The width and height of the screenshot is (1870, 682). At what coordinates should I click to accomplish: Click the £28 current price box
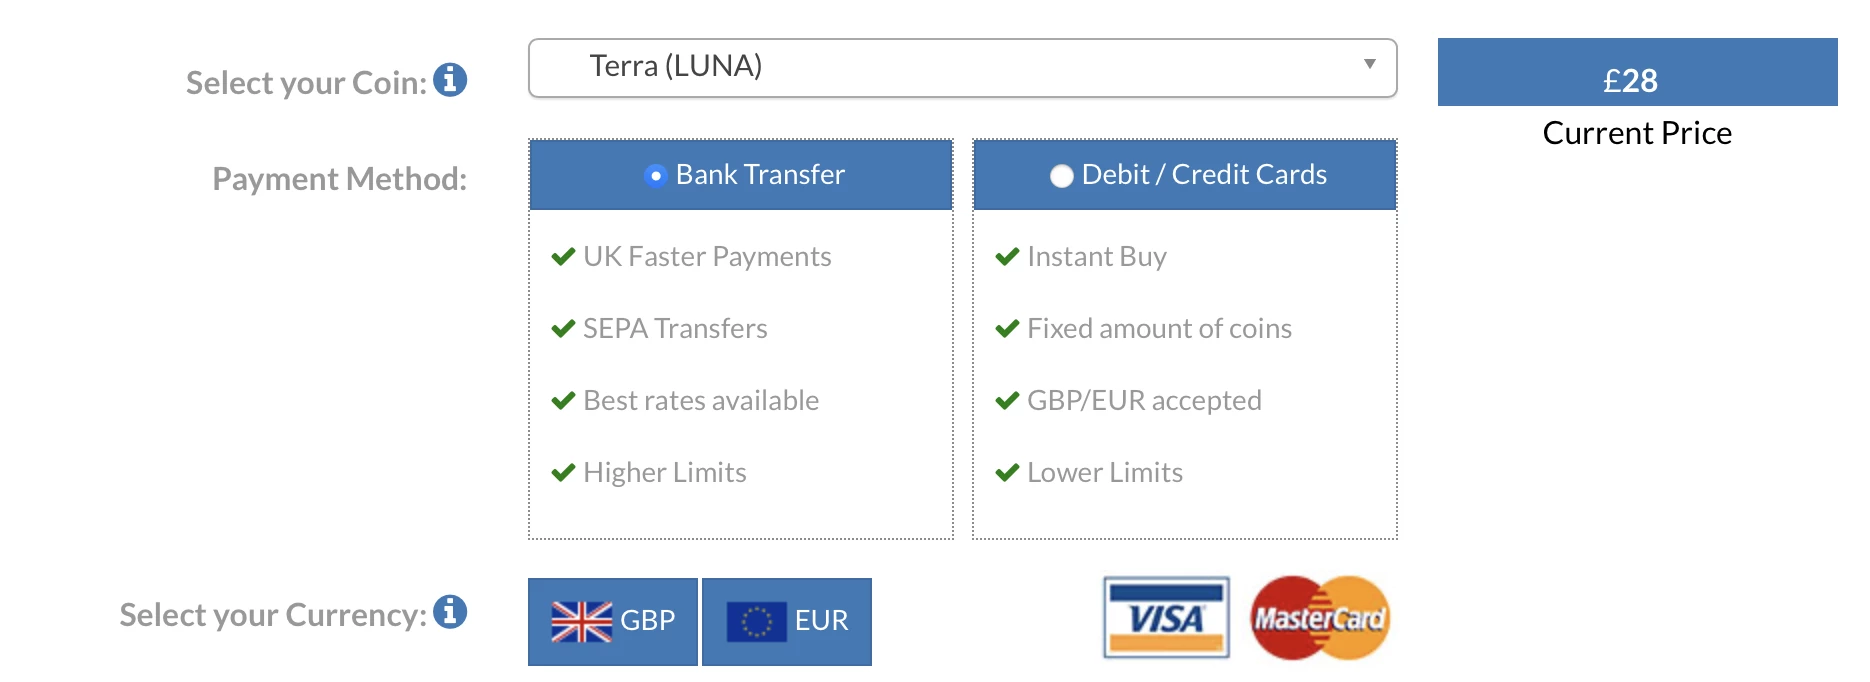click(x=1637, y=73)
